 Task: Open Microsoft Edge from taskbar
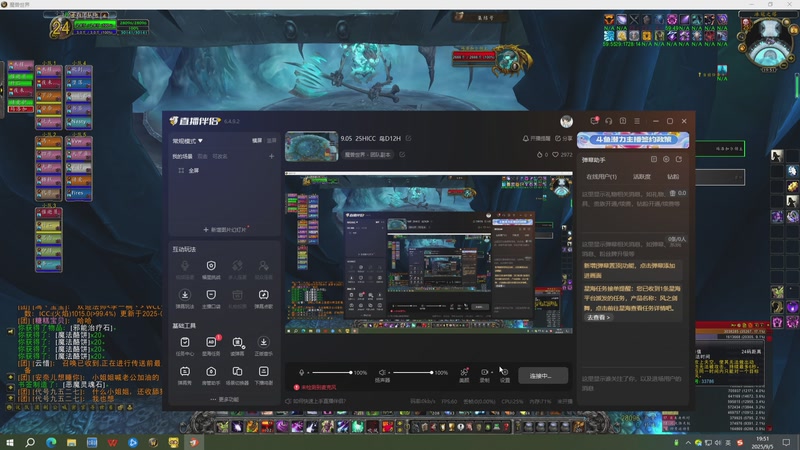pos(51,442)
